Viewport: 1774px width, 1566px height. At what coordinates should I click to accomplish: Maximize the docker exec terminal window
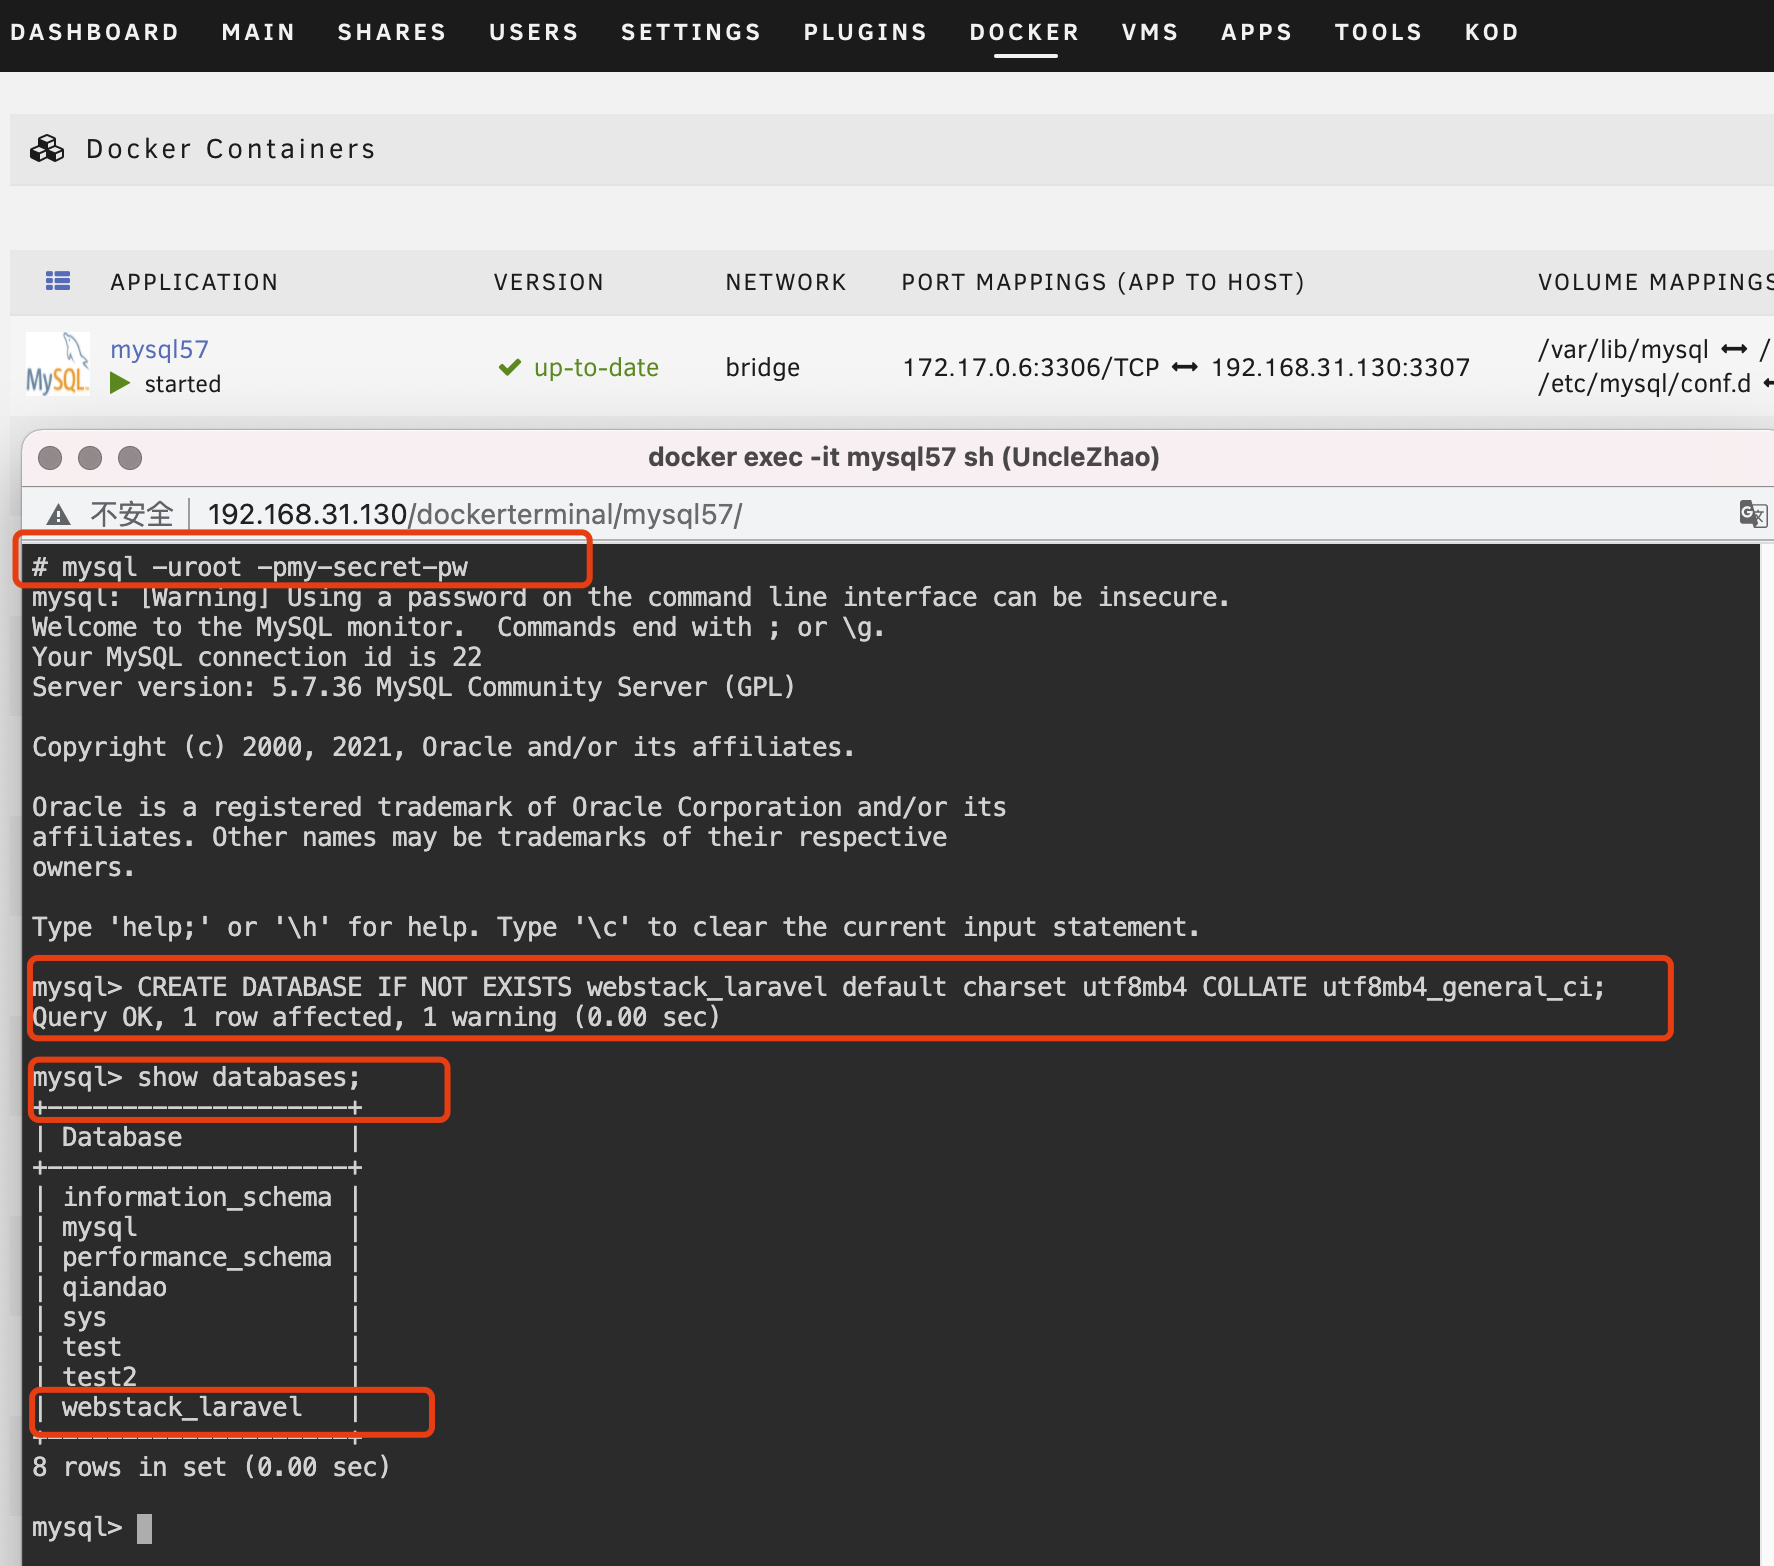tap(130, 458)
